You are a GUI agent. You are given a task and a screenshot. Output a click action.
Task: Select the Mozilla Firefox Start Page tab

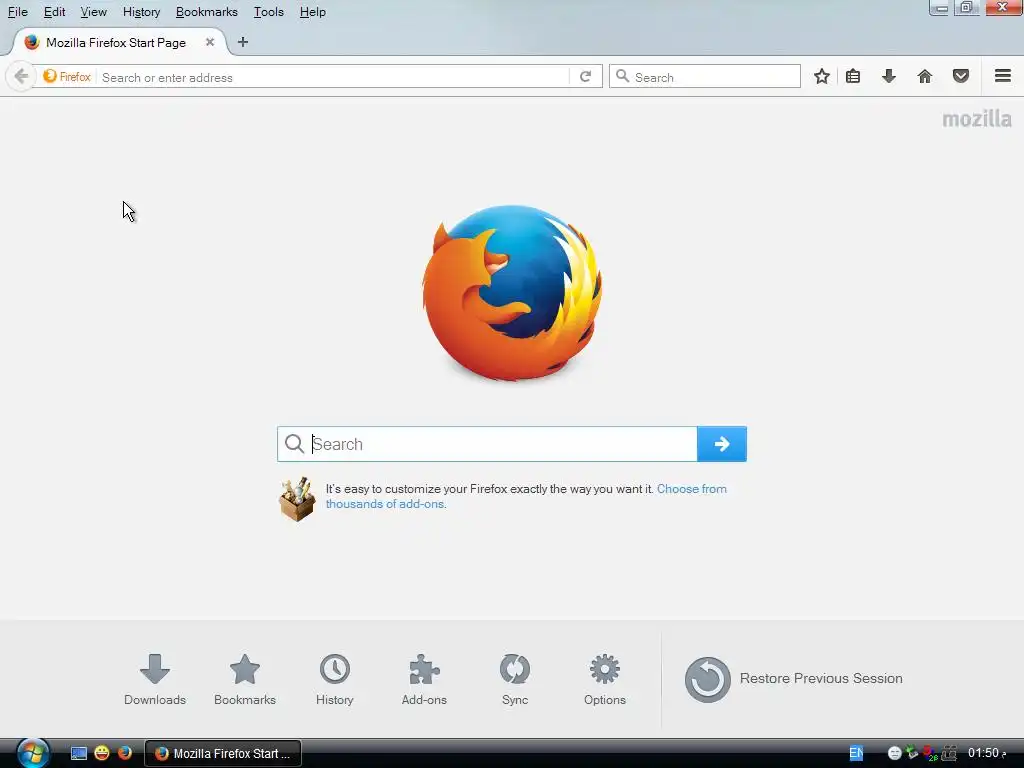click(x=116, y=42)
